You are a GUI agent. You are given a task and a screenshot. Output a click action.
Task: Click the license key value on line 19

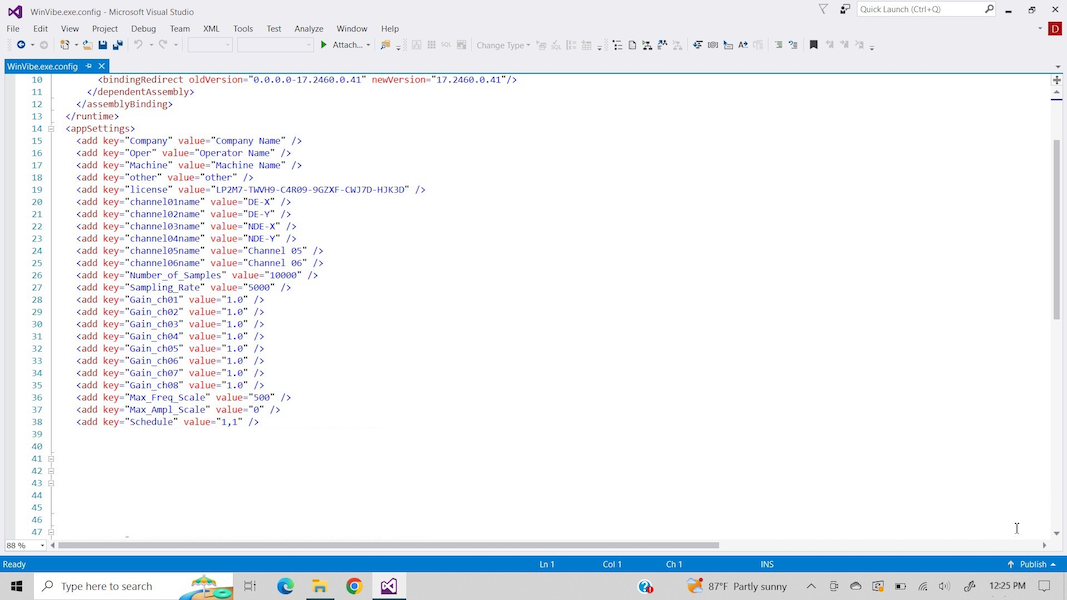click(x=310, y=190)
